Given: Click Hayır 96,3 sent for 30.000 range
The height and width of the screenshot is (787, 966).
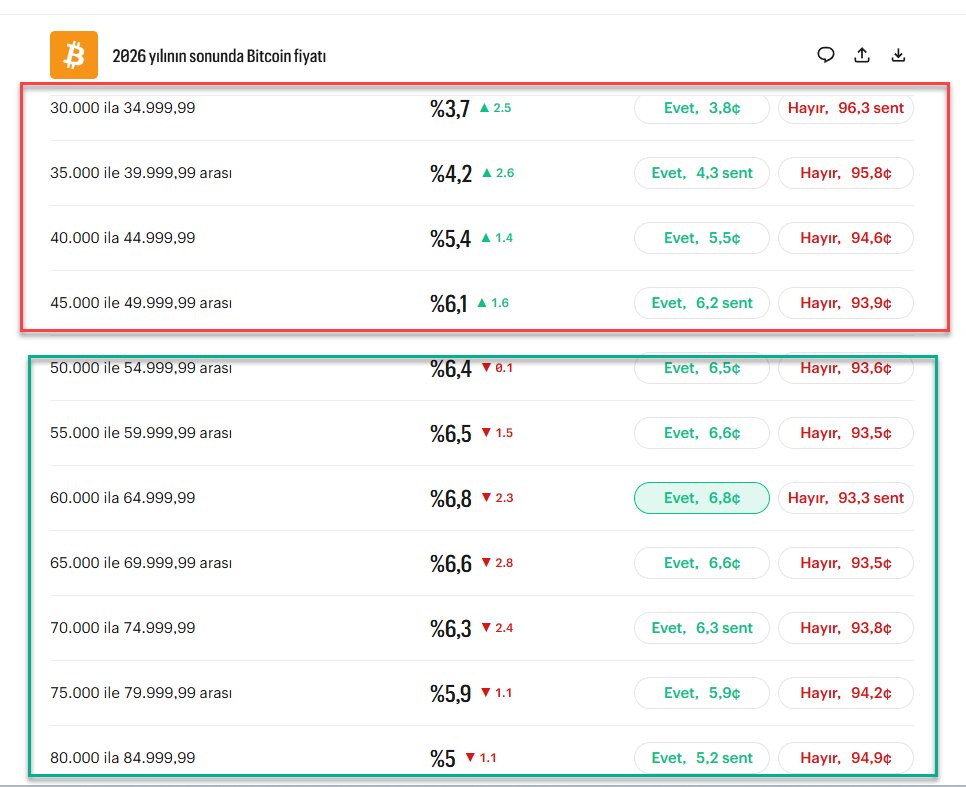Looking at the screenshot, I should [x=845, y=108].
